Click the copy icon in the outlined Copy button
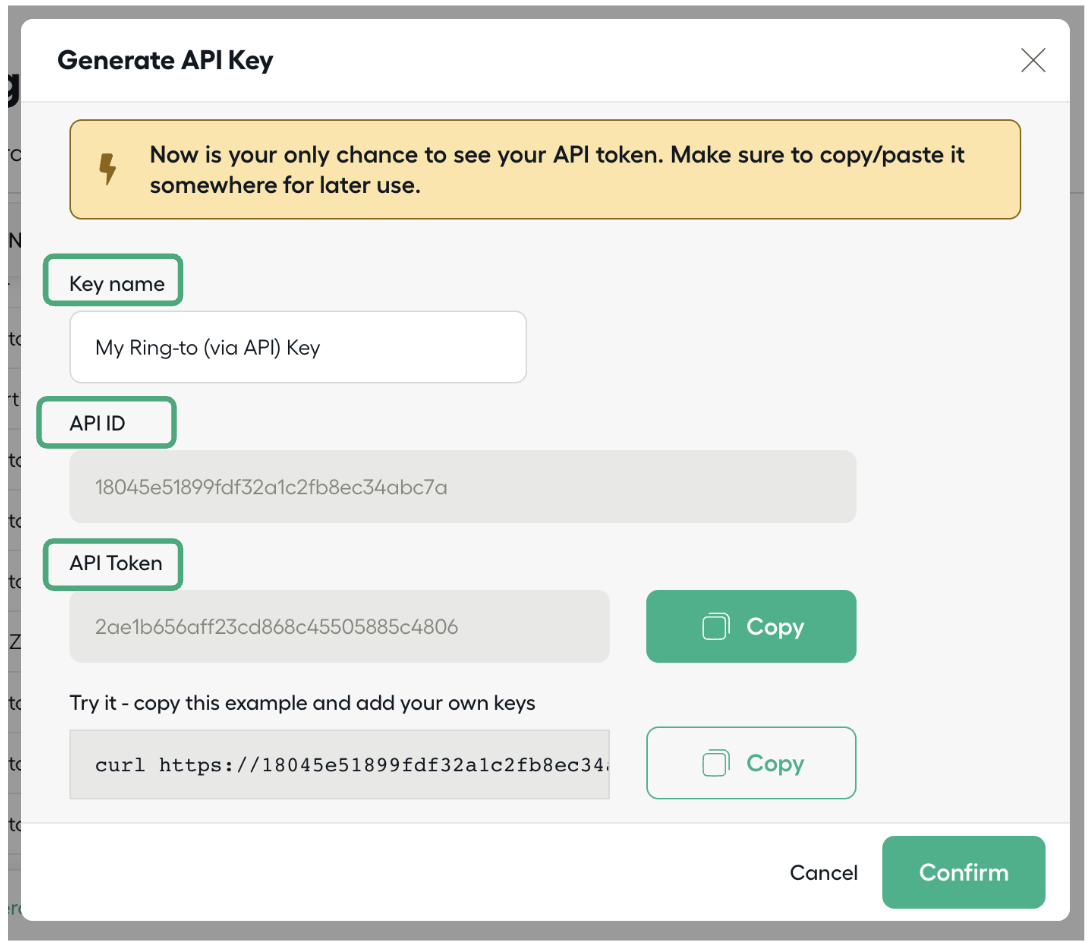1092x950 pixels. (716, 763)
